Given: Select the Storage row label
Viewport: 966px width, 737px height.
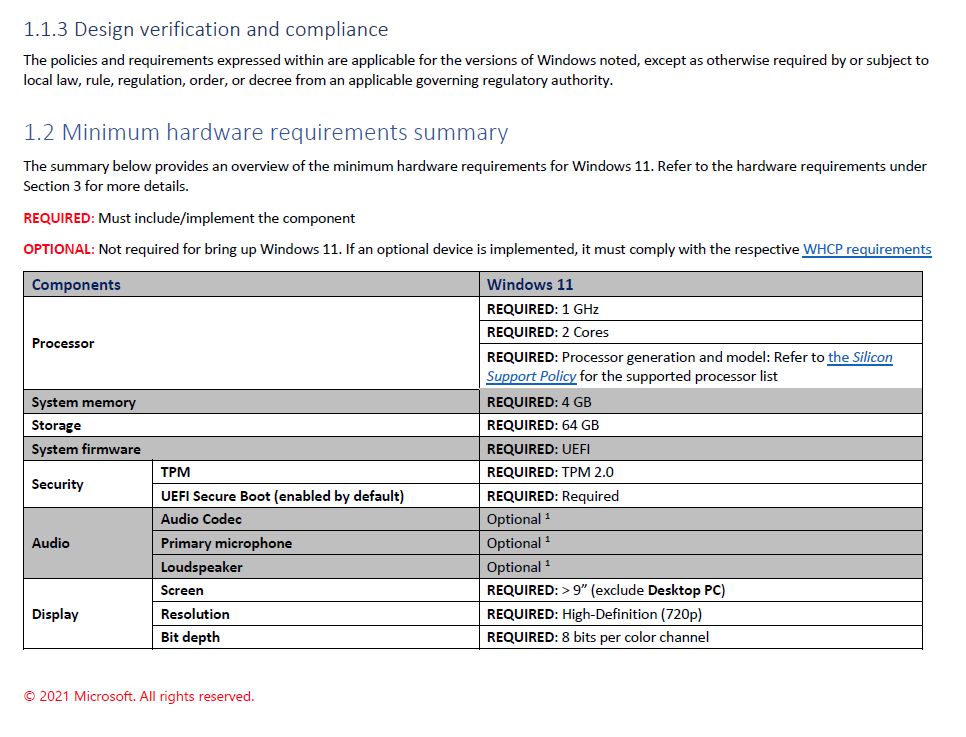Looking at the screenshot, I should [251, 425].
